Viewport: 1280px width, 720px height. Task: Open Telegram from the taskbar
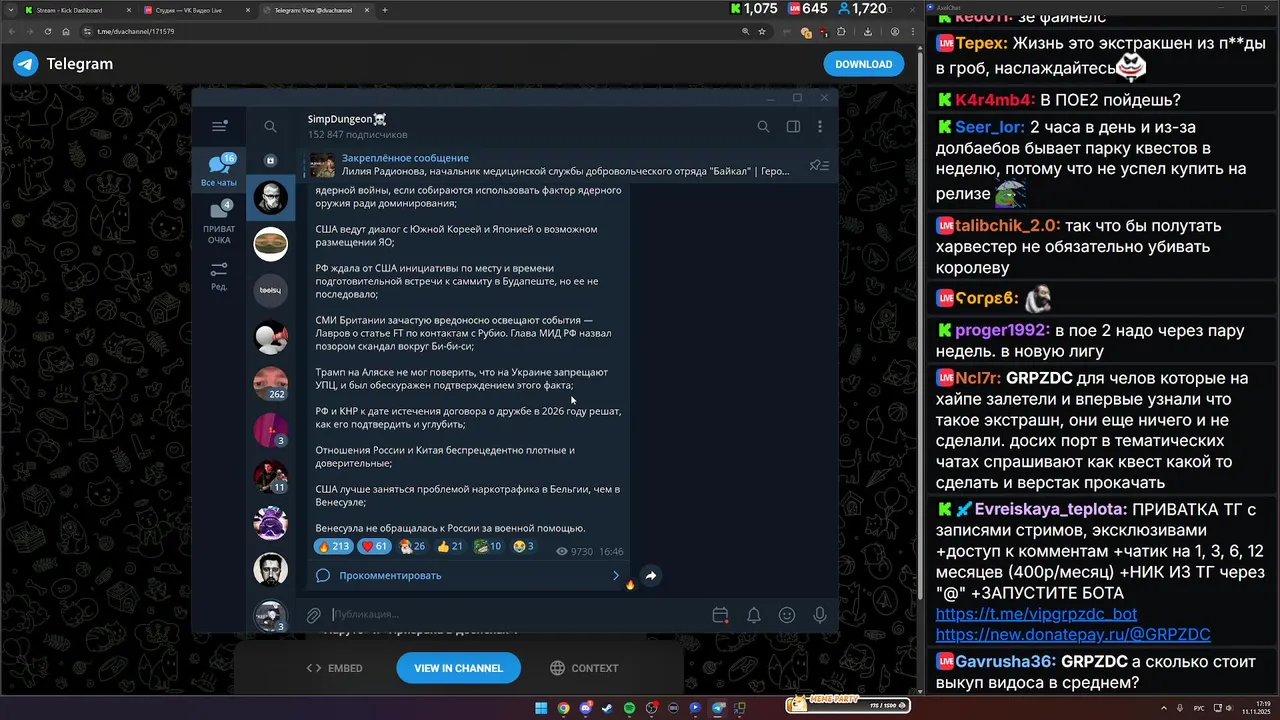[717, 708]
